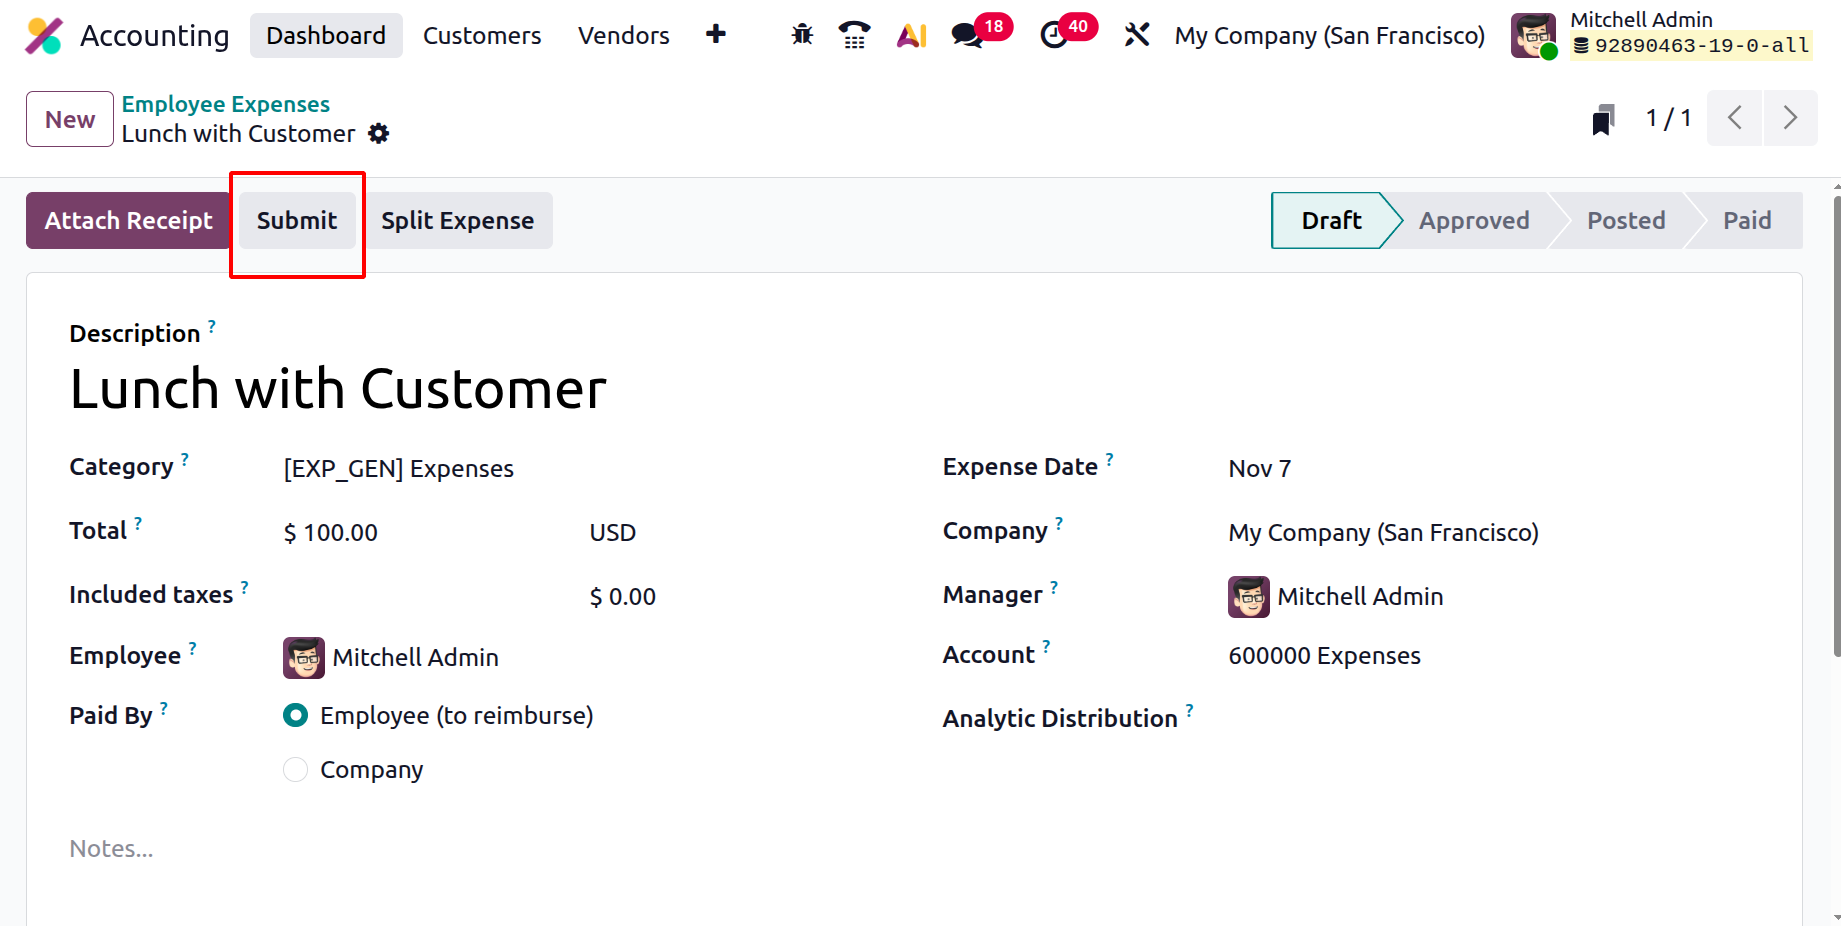Open the activities clock icon

1054,35
